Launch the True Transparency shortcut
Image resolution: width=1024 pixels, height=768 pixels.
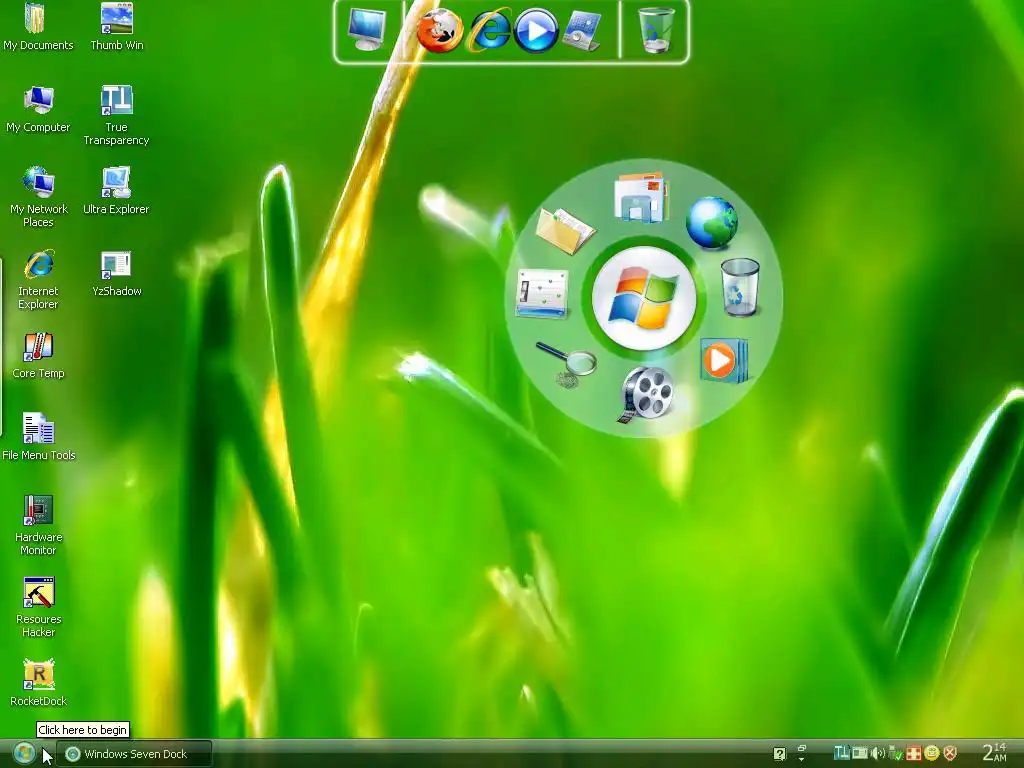coord(116,116)
